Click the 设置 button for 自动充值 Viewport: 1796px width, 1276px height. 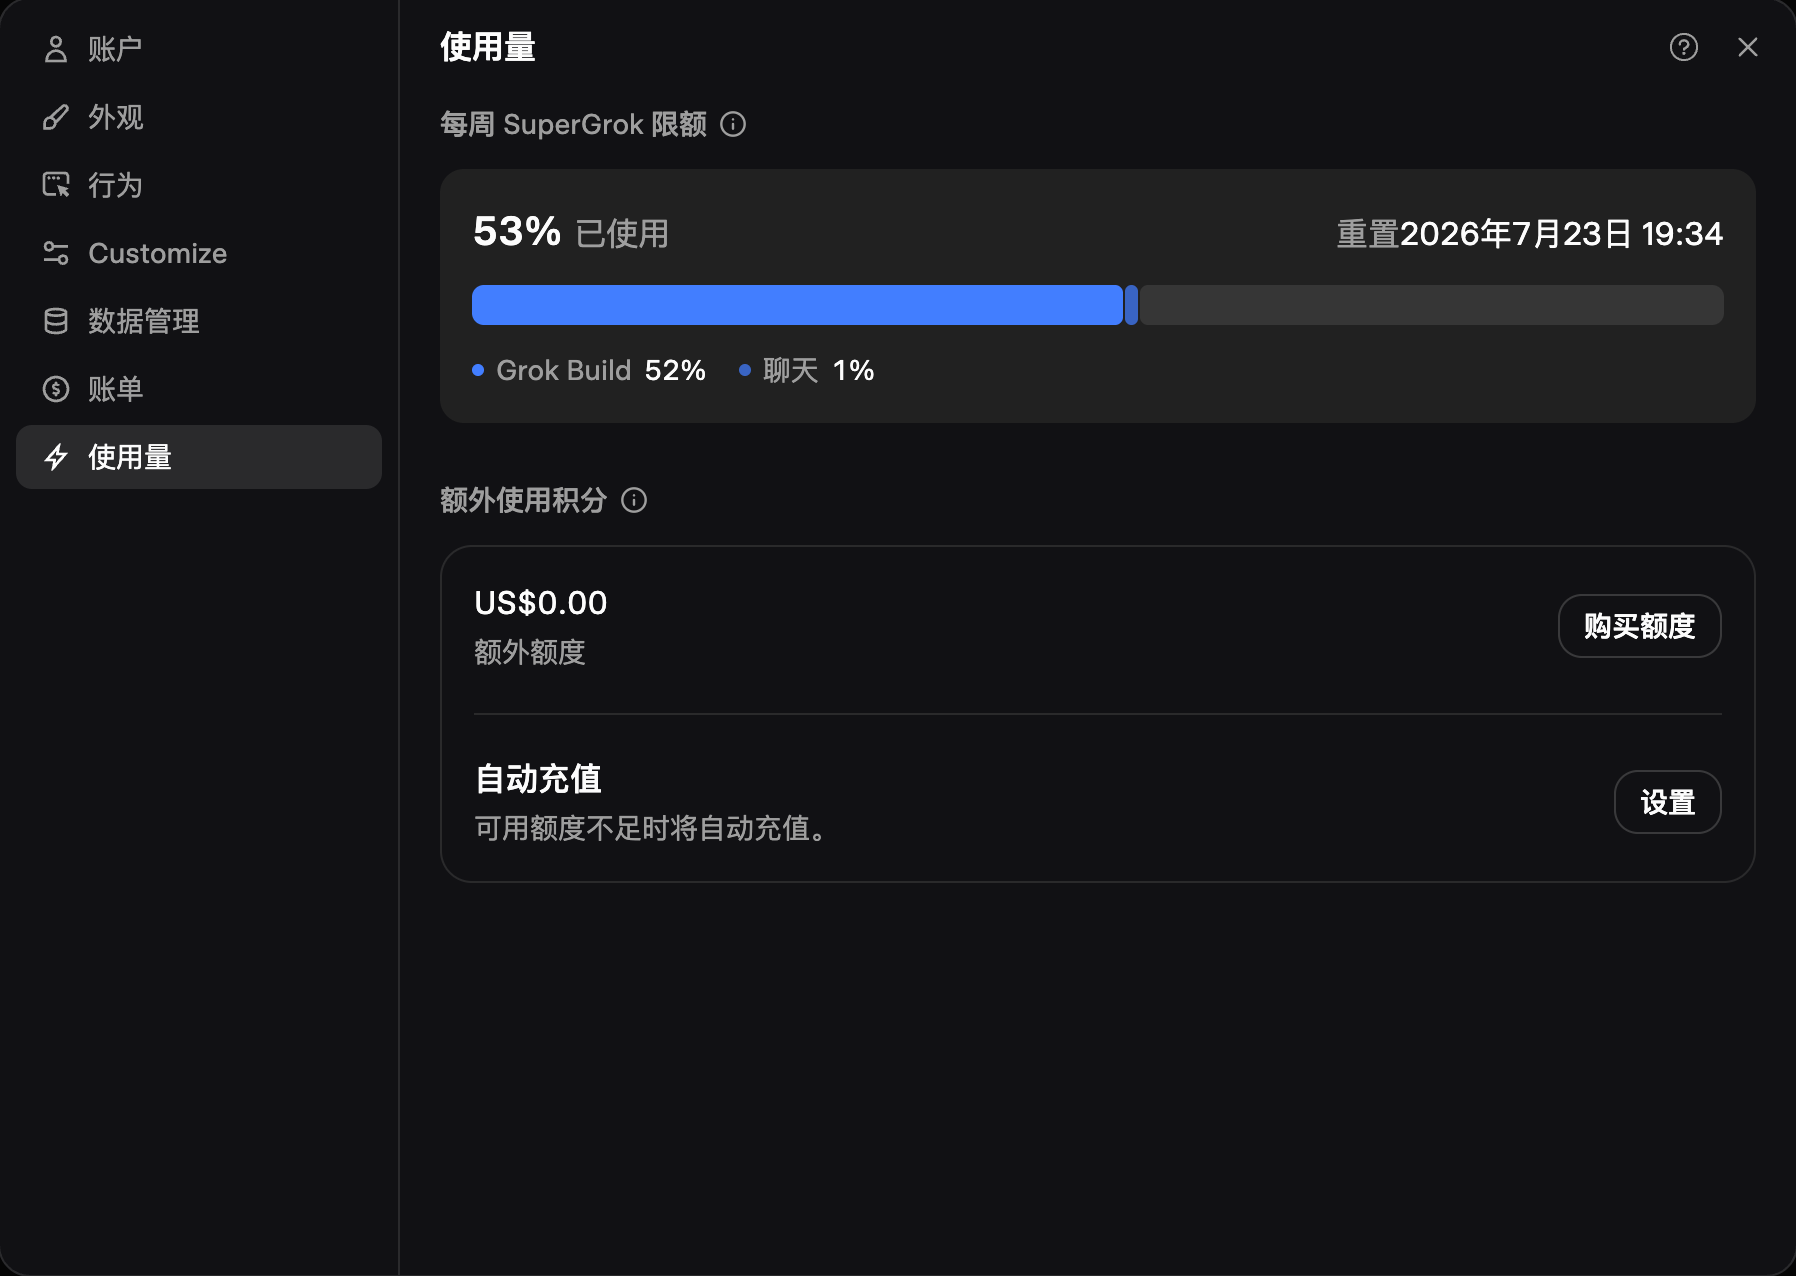pos(1667,802)
